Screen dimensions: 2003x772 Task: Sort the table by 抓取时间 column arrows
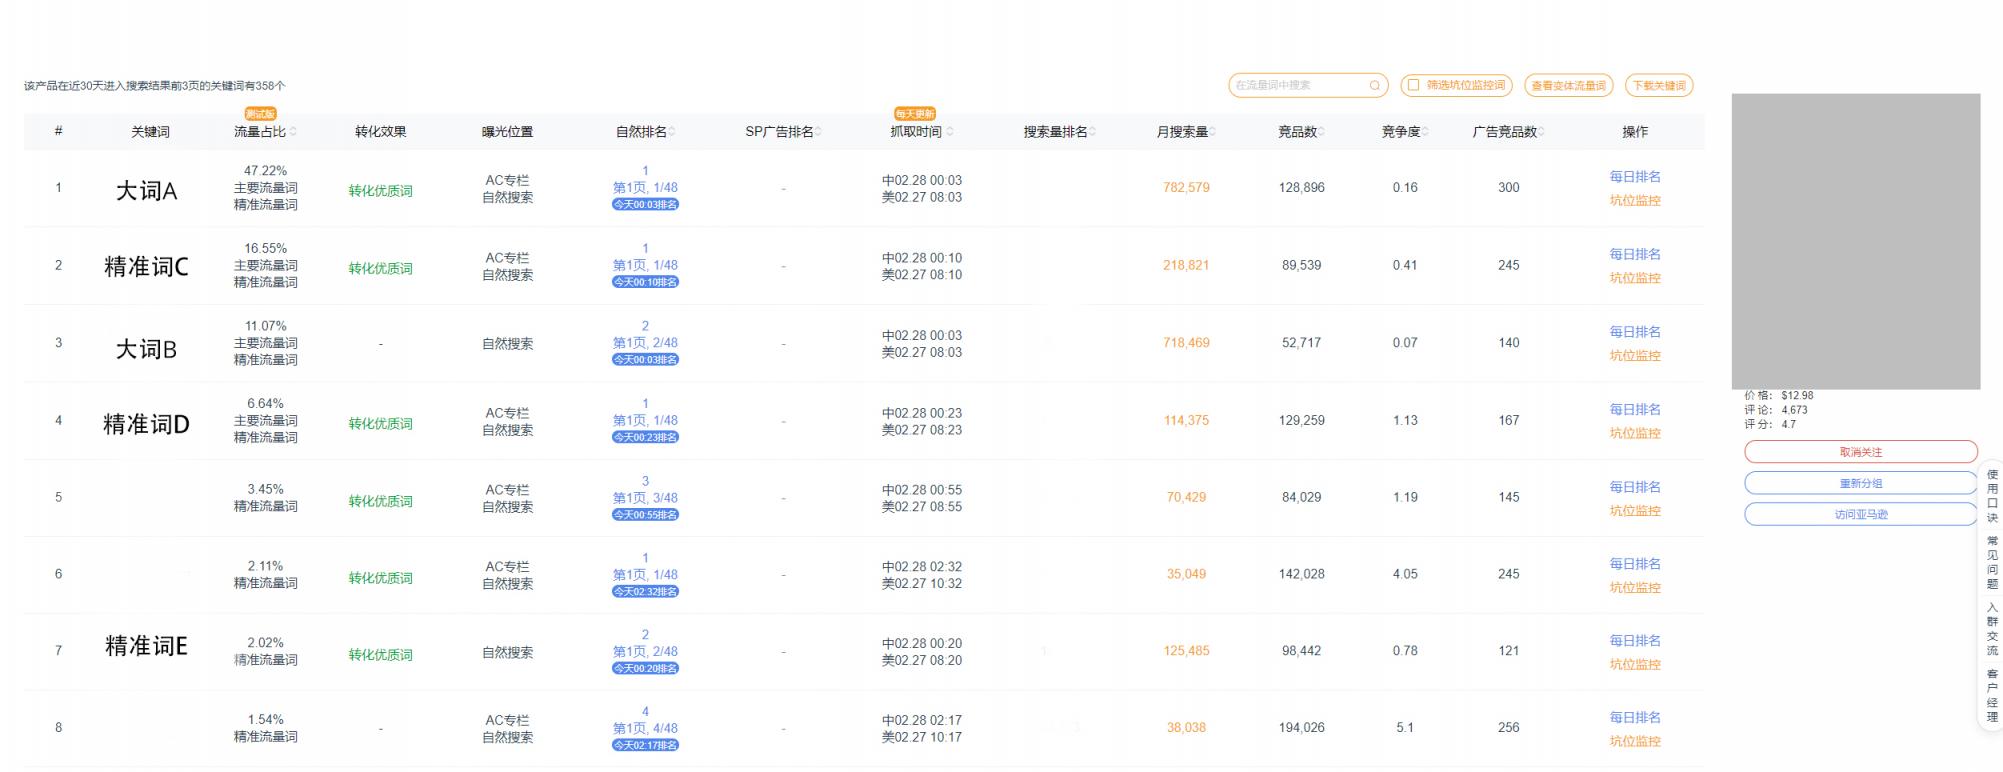(949, 132)
